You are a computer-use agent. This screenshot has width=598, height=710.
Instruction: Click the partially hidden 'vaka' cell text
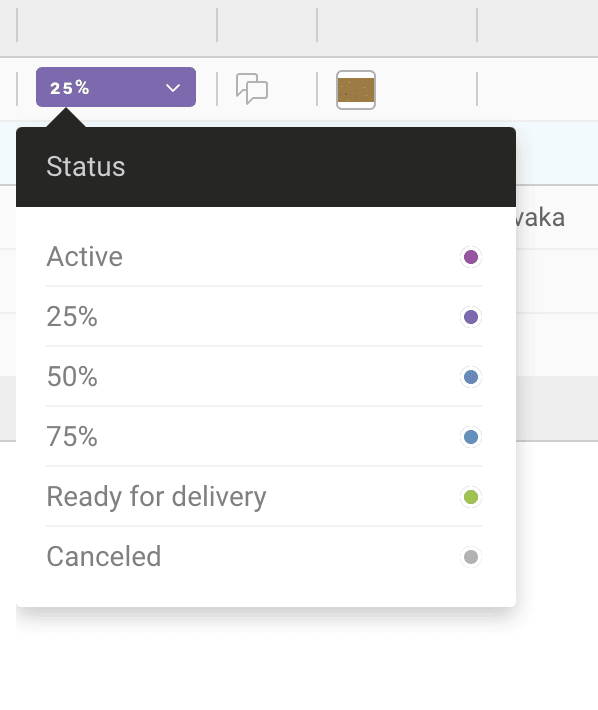(x=540, y=218)
